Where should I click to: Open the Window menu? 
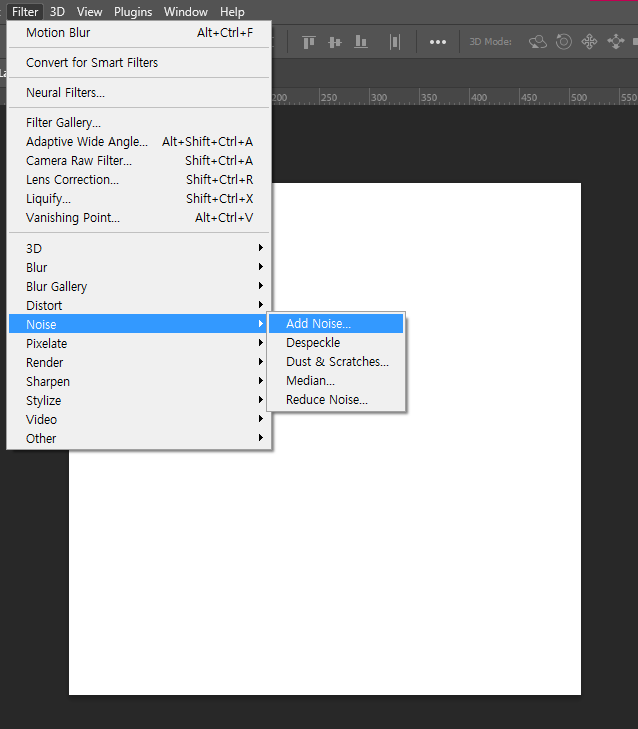186,12
